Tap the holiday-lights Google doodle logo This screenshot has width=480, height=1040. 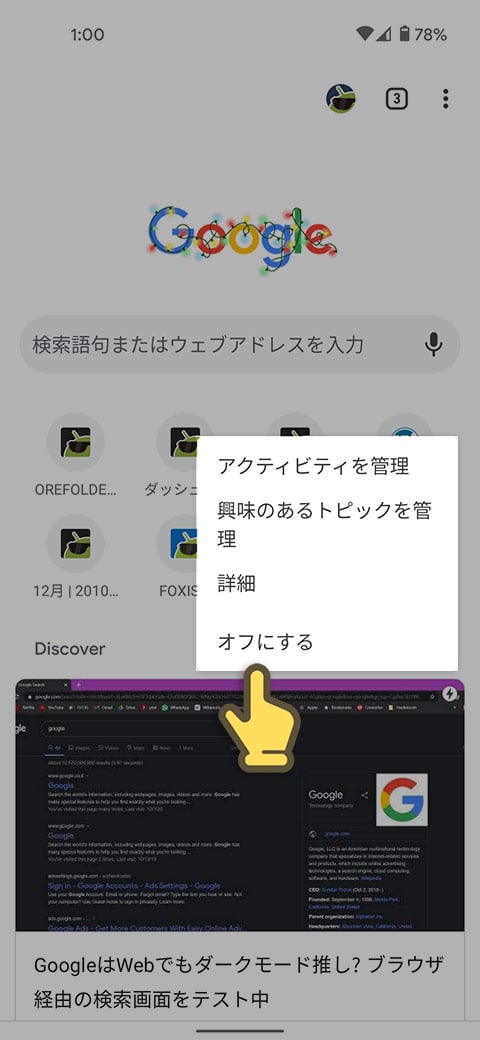click(241, 239)
